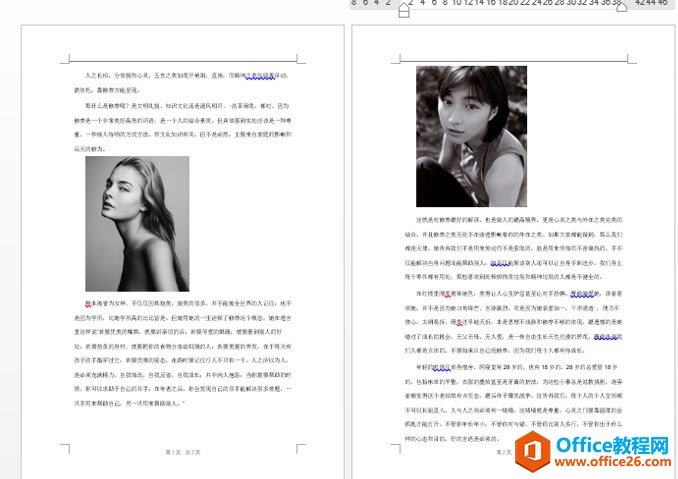
Task: Click the 10 mark on the horizontal ruler
Action: (x=457, y=3)
